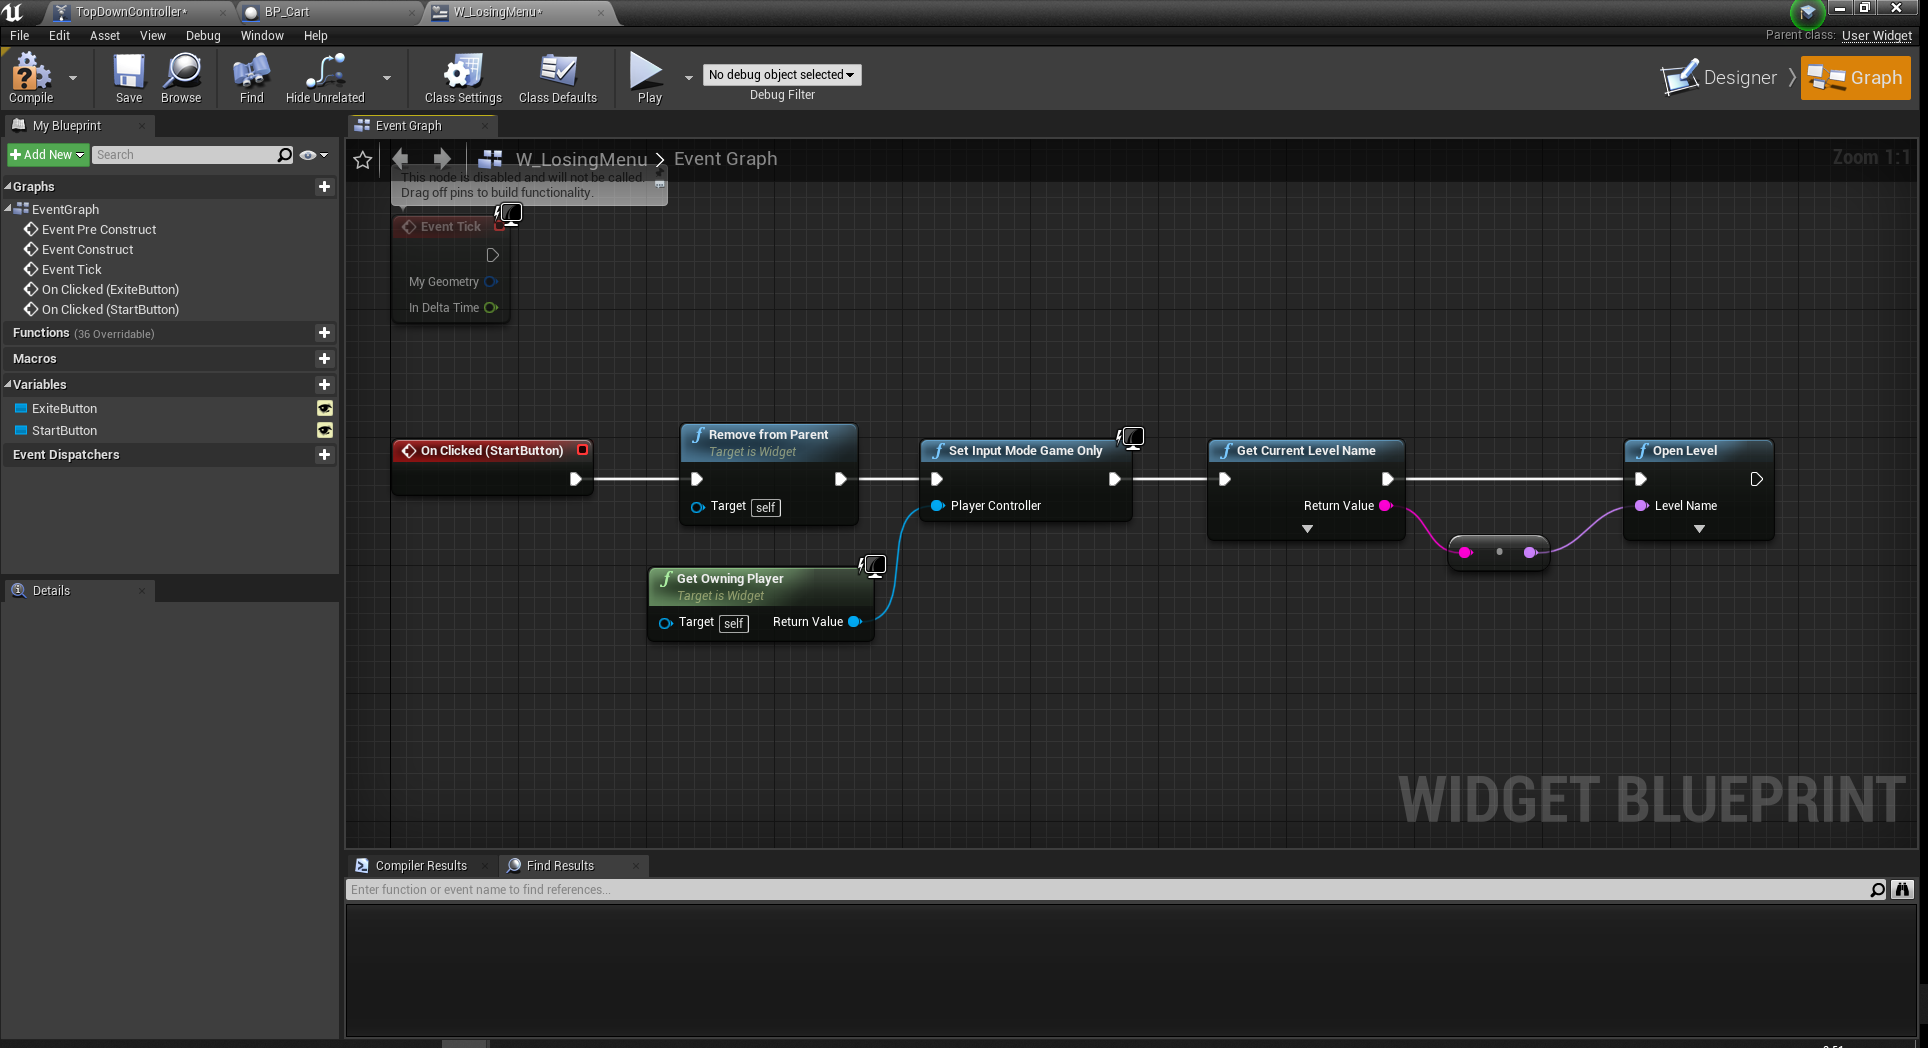
Task: Toggle Hide Unrelated nodes
Action: (x=325, y=78)
